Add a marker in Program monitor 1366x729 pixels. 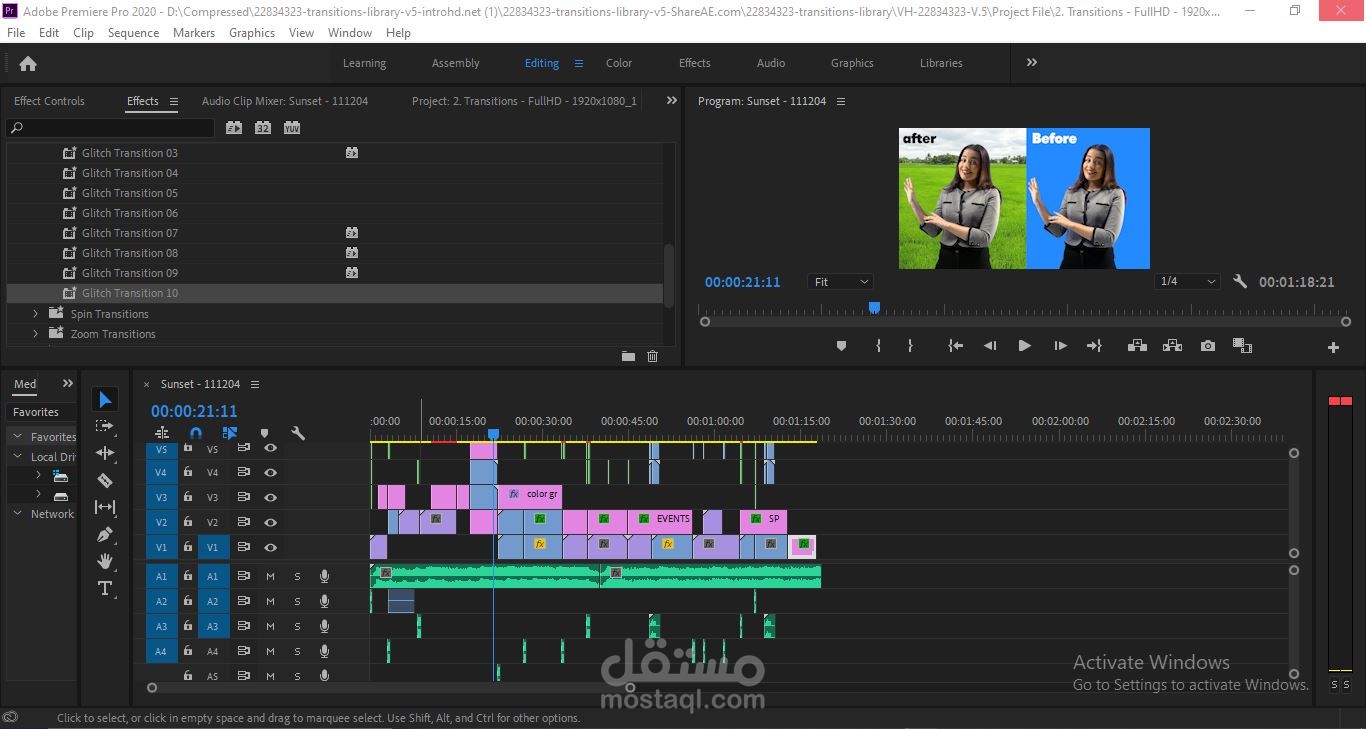[x=841, y=346]
